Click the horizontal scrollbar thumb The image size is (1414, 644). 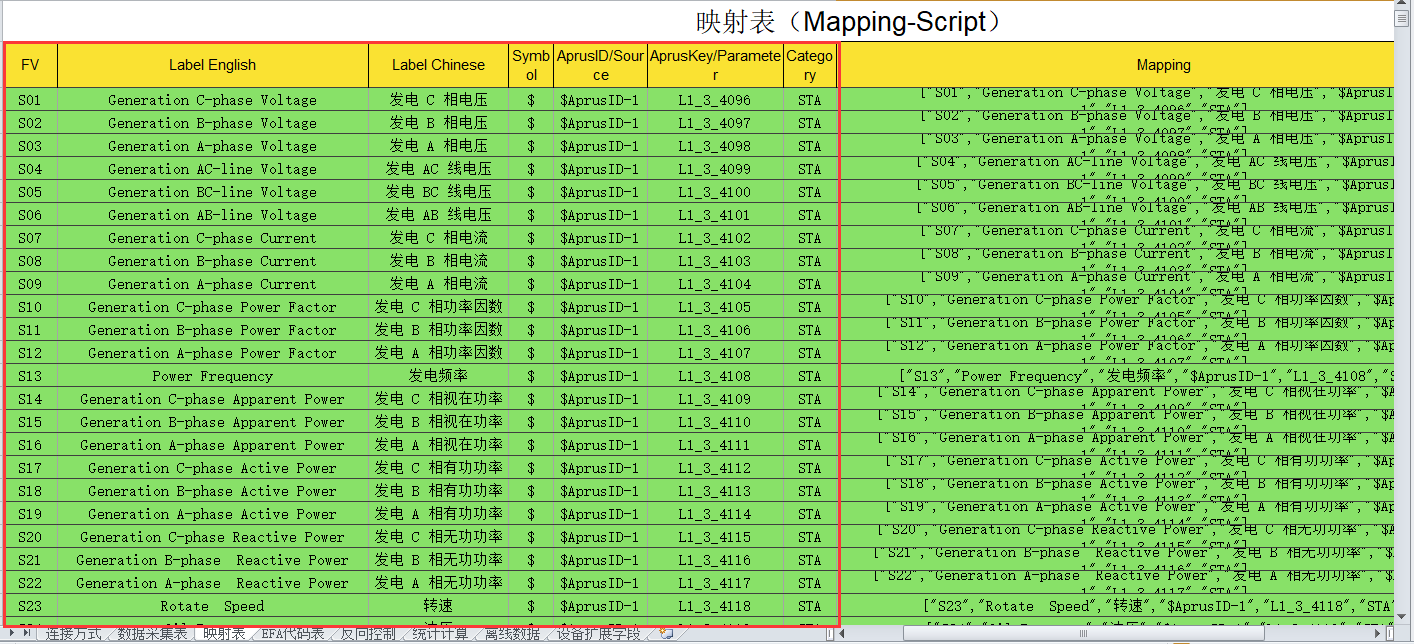1080,634
